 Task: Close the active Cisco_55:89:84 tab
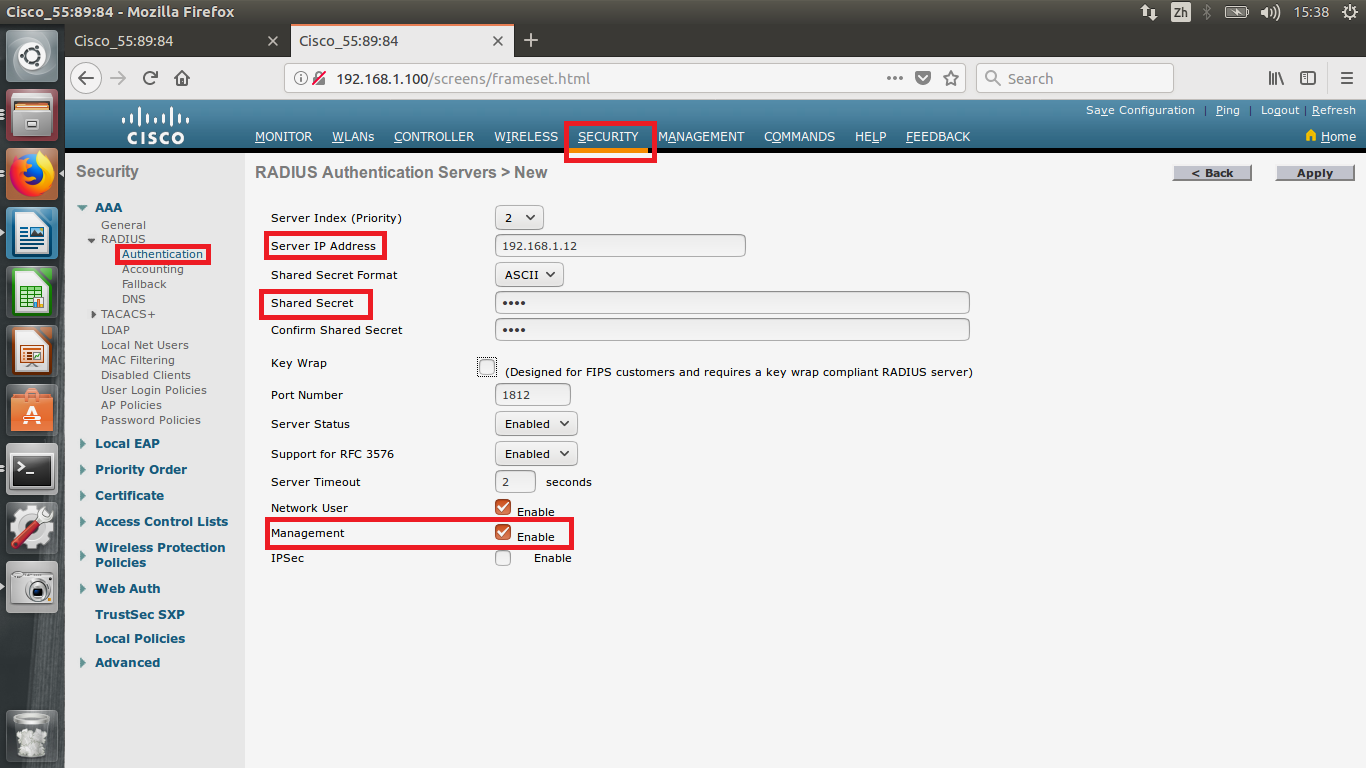[497, 41]
